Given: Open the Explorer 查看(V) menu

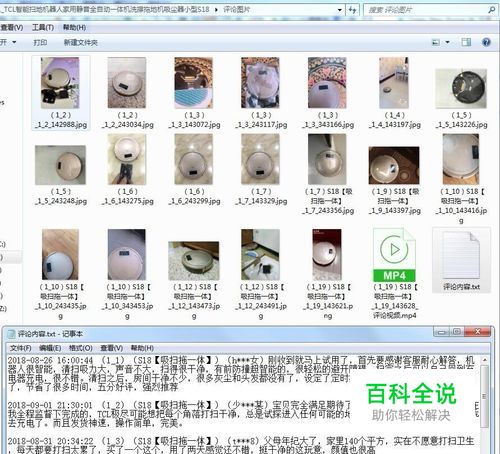Looking at the screenshot, I should (11, 27).
